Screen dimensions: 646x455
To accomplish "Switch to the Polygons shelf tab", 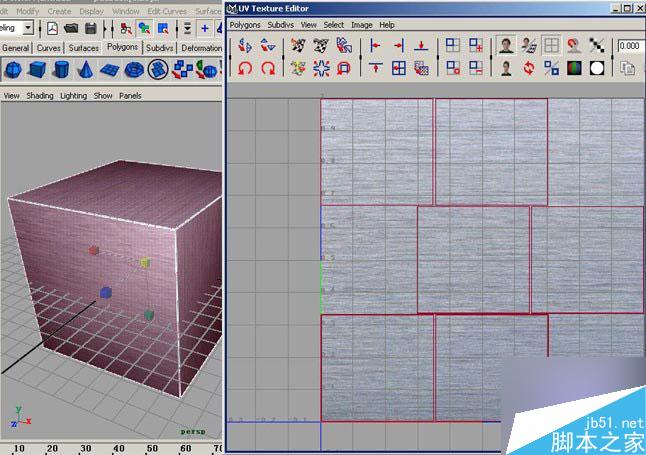I will pos(122,47).
